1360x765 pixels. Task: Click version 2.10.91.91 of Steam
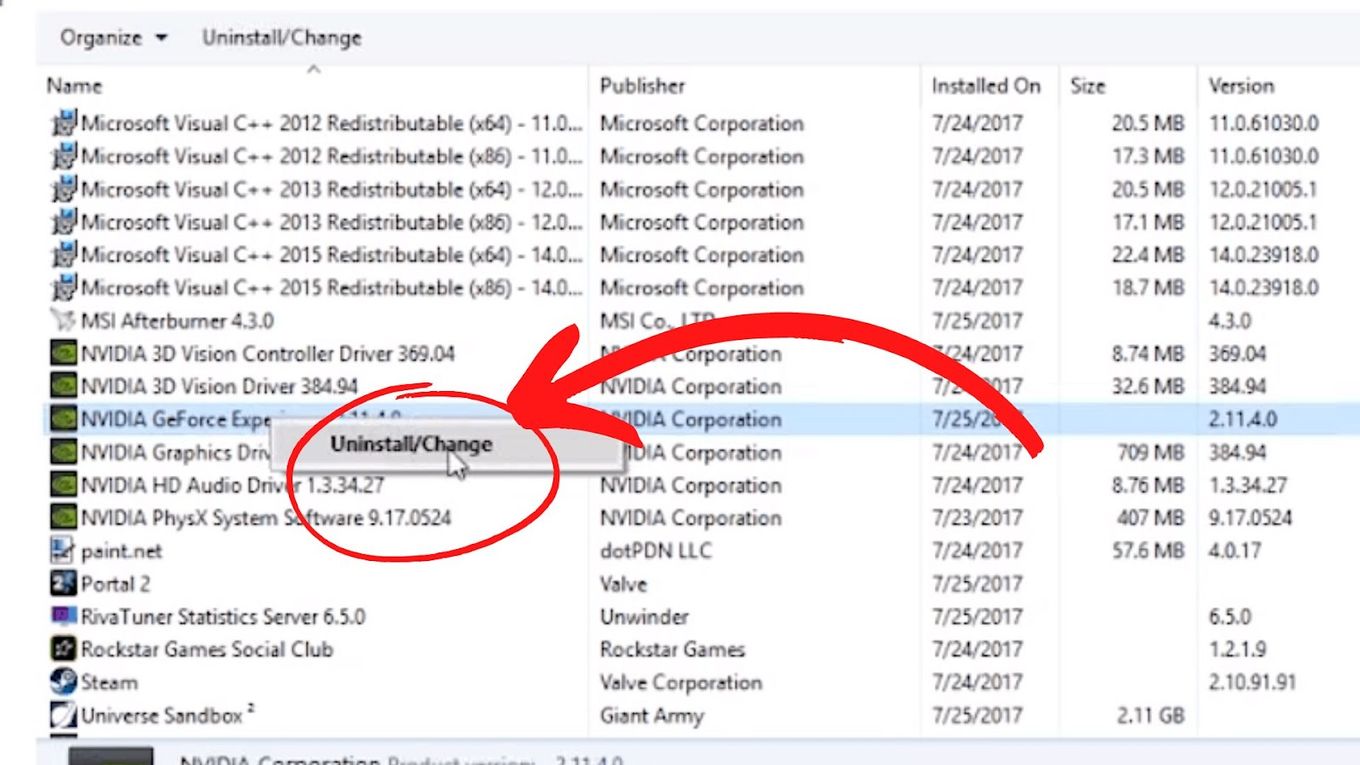(x=1252, y=682)
